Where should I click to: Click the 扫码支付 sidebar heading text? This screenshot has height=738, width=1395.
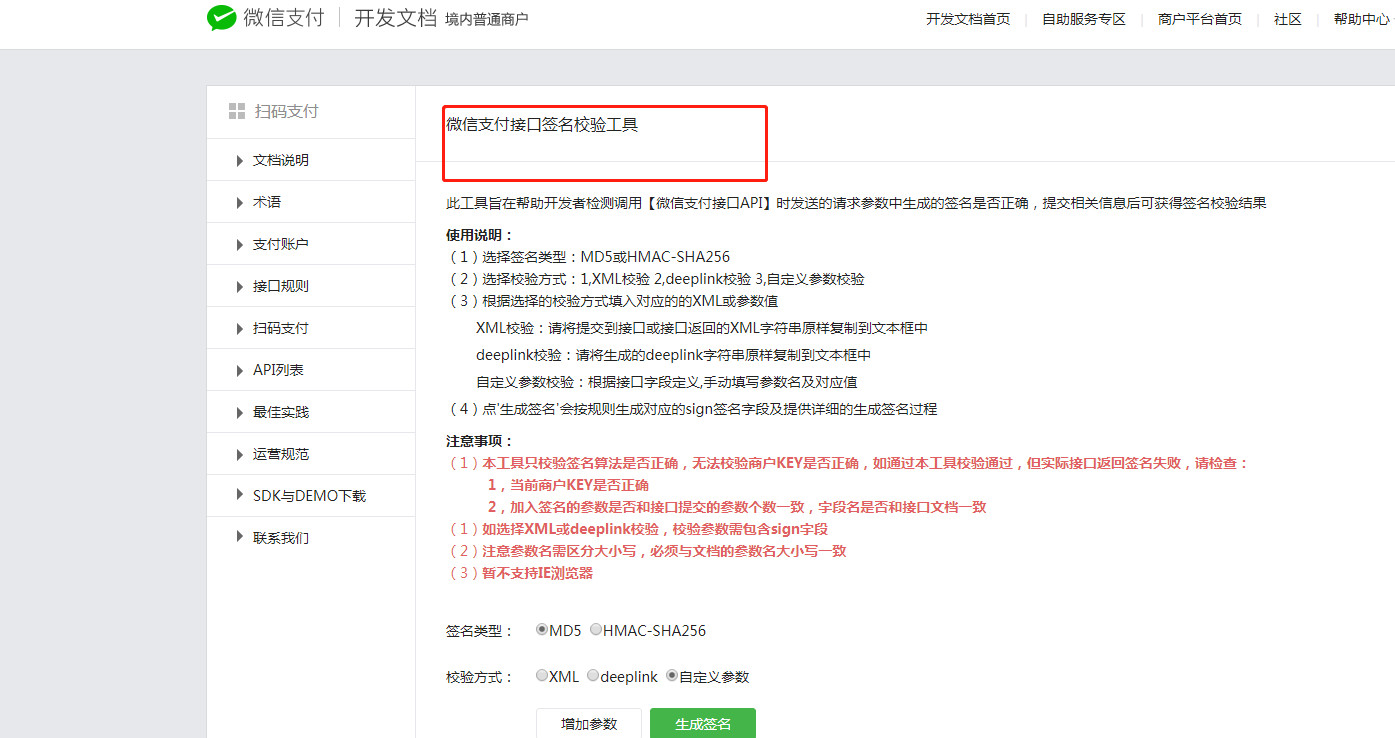[286, 111]
